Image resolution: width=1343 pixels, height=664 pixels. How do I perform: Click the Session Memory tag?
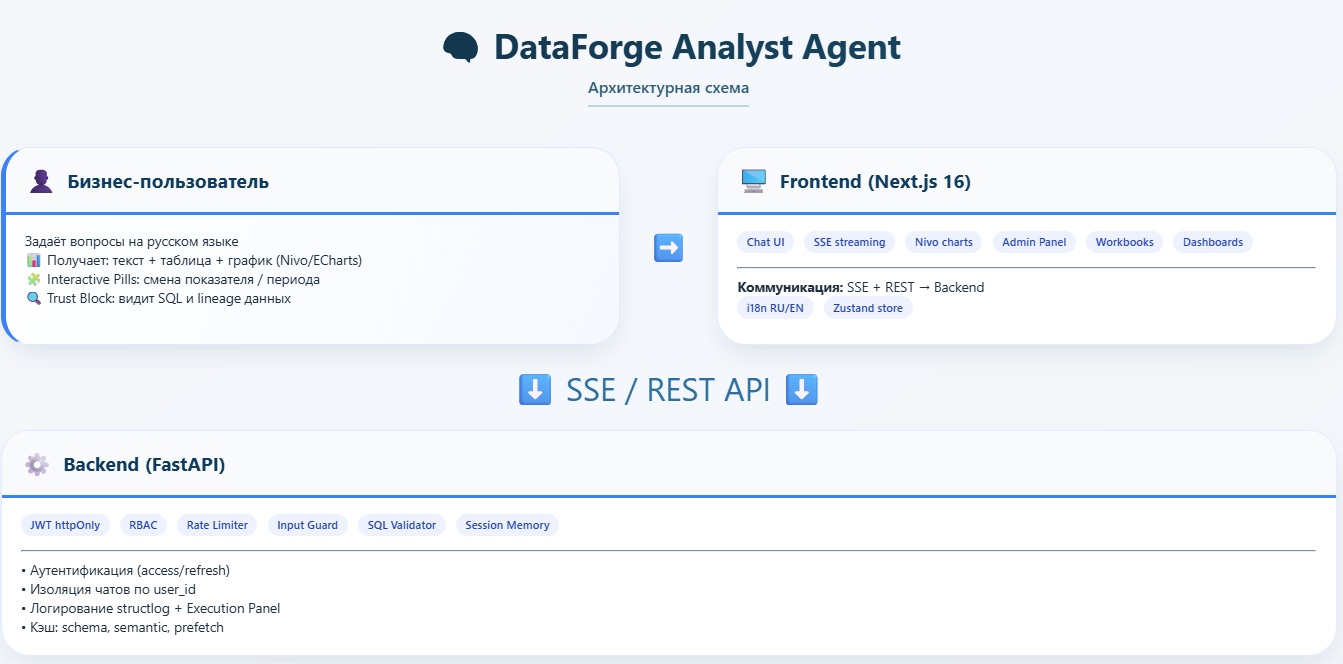click(507, 525)
